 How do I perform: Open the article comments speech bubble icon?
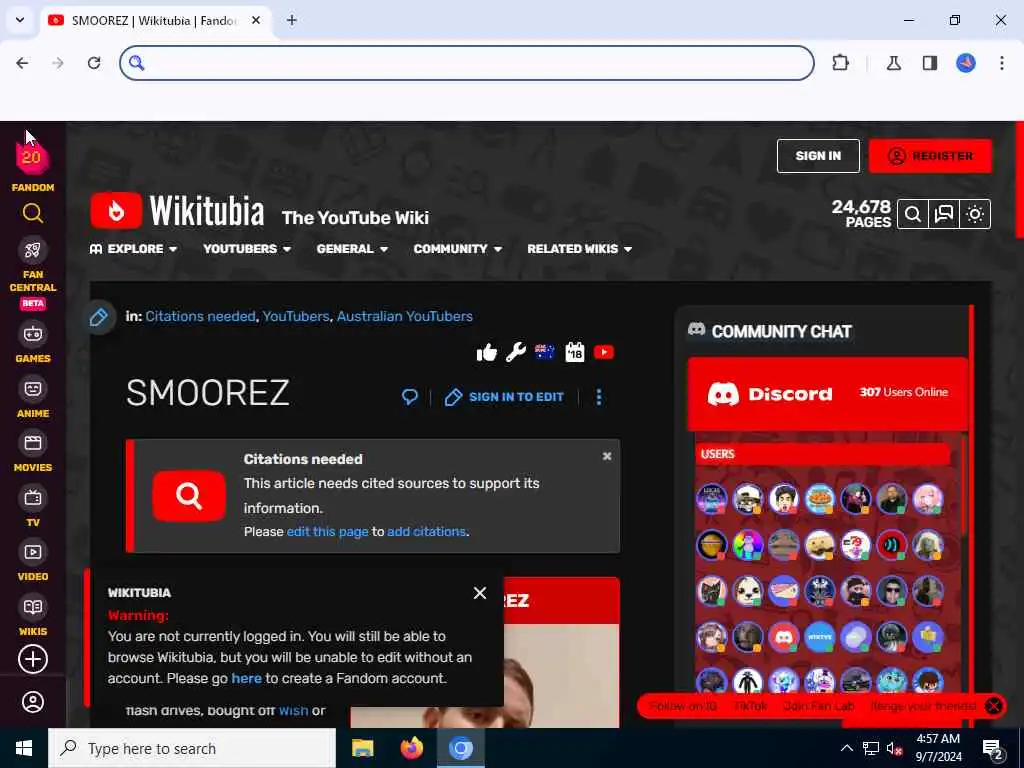tap(409, 396)
